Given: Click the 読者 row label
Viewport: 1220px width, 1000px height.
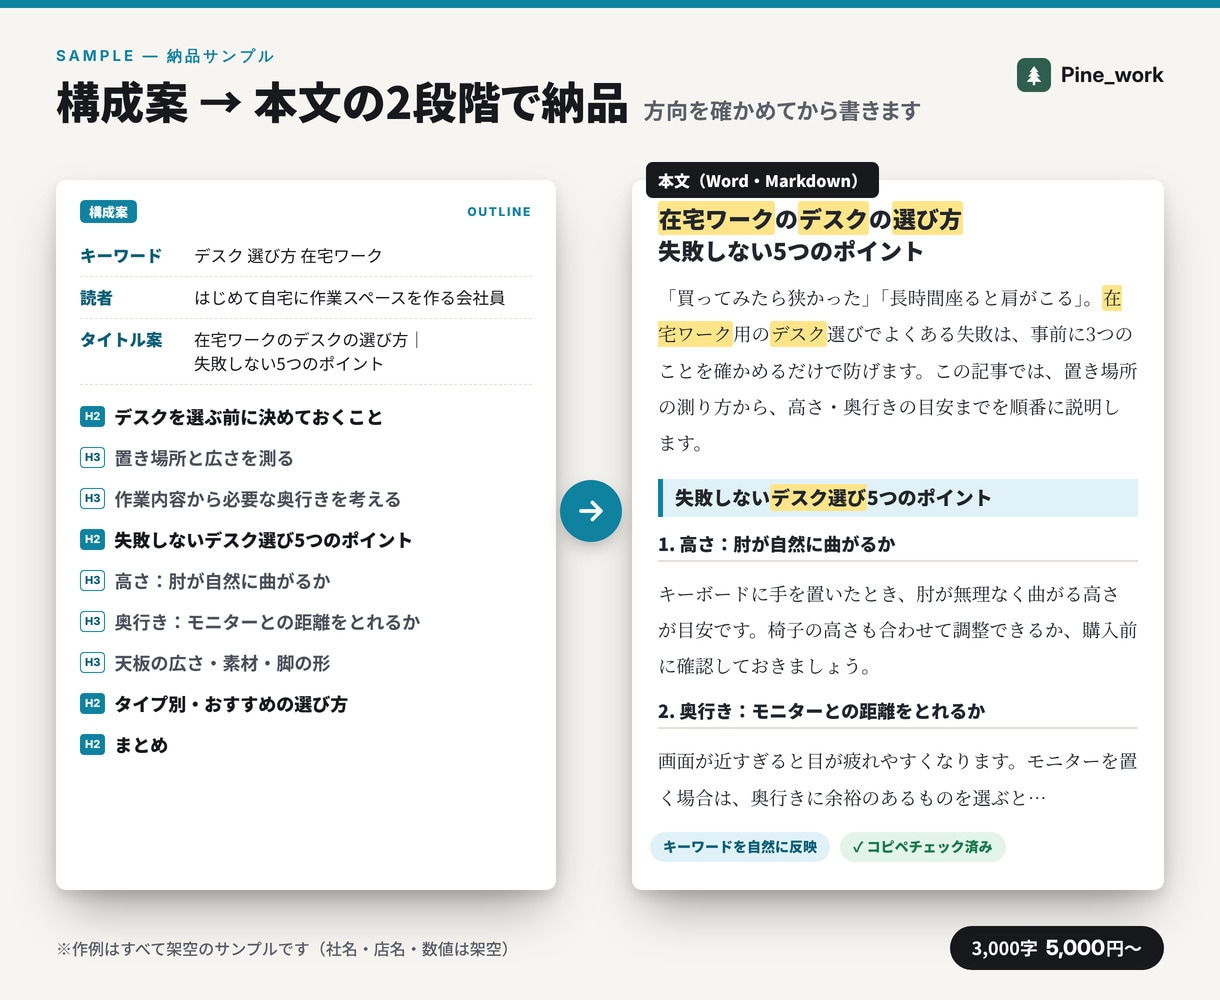Looking at the screenshot, I should (x=96, y=298).
